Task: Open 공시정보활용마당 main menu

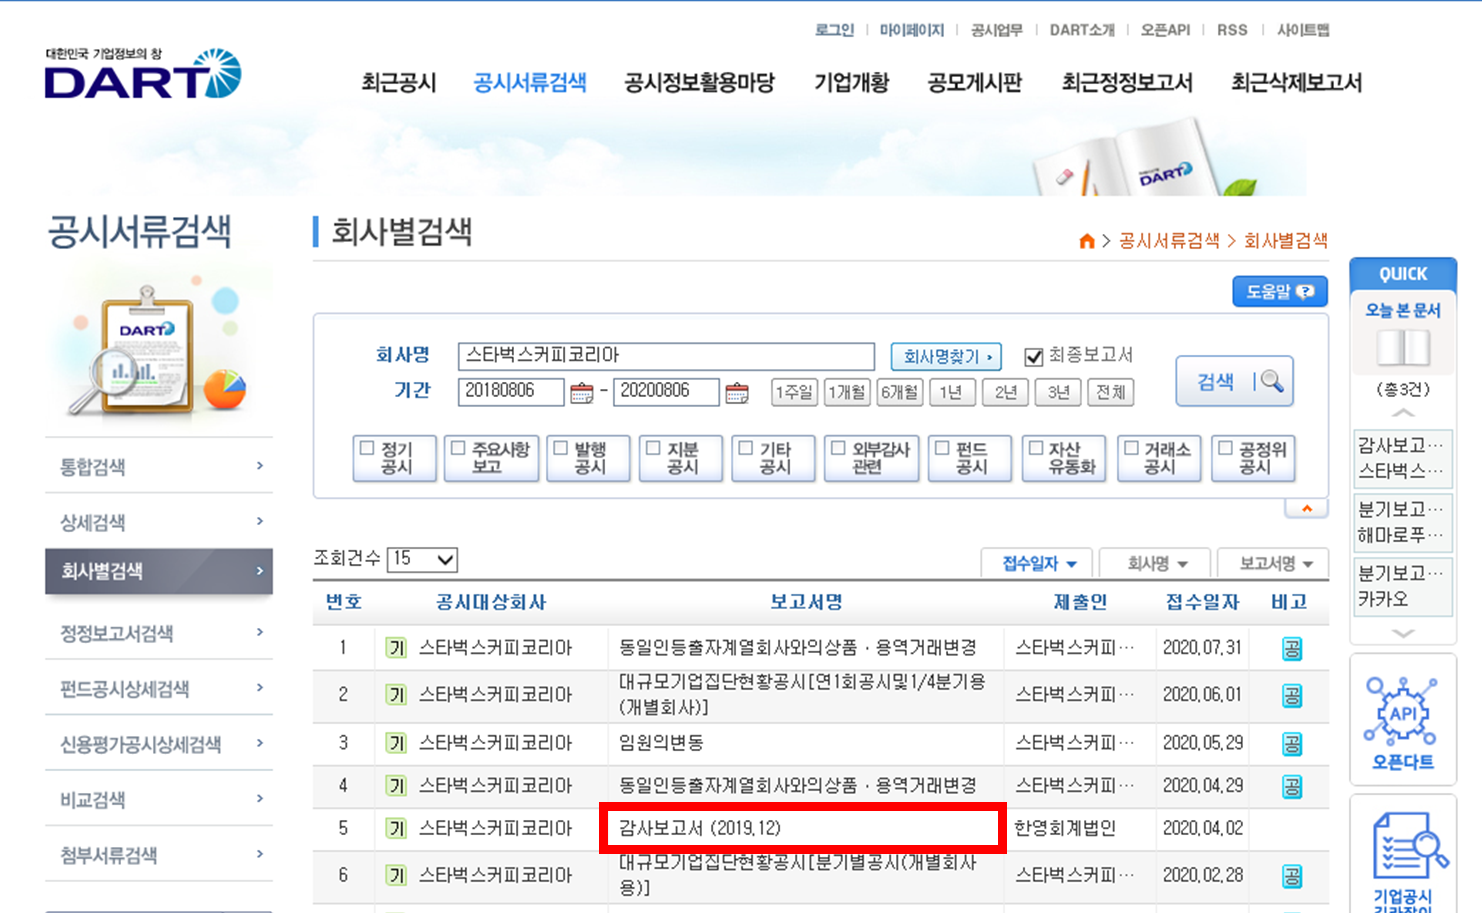Action: tap(699, 83)
